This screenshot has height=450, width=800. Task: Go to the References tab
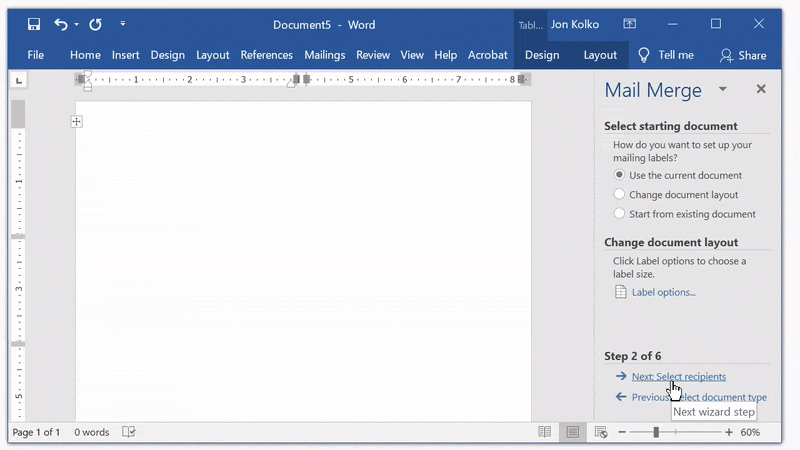pyautogui.click(x=266, y=55)
